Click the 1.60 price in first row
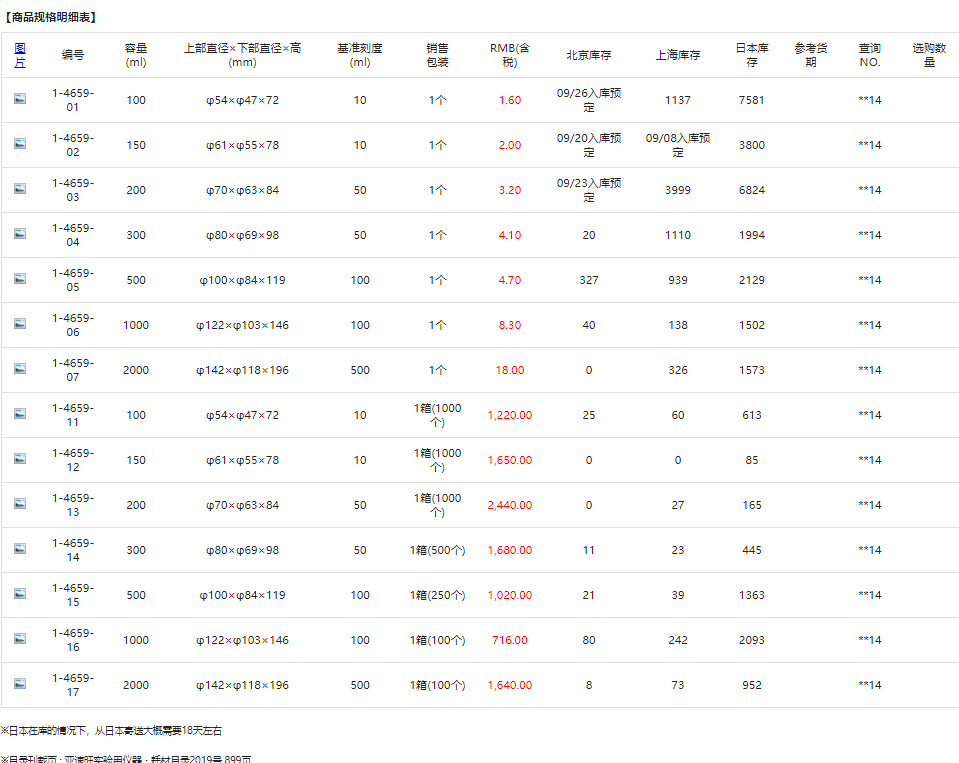959x763 pixels. click(x=509, y=100)
